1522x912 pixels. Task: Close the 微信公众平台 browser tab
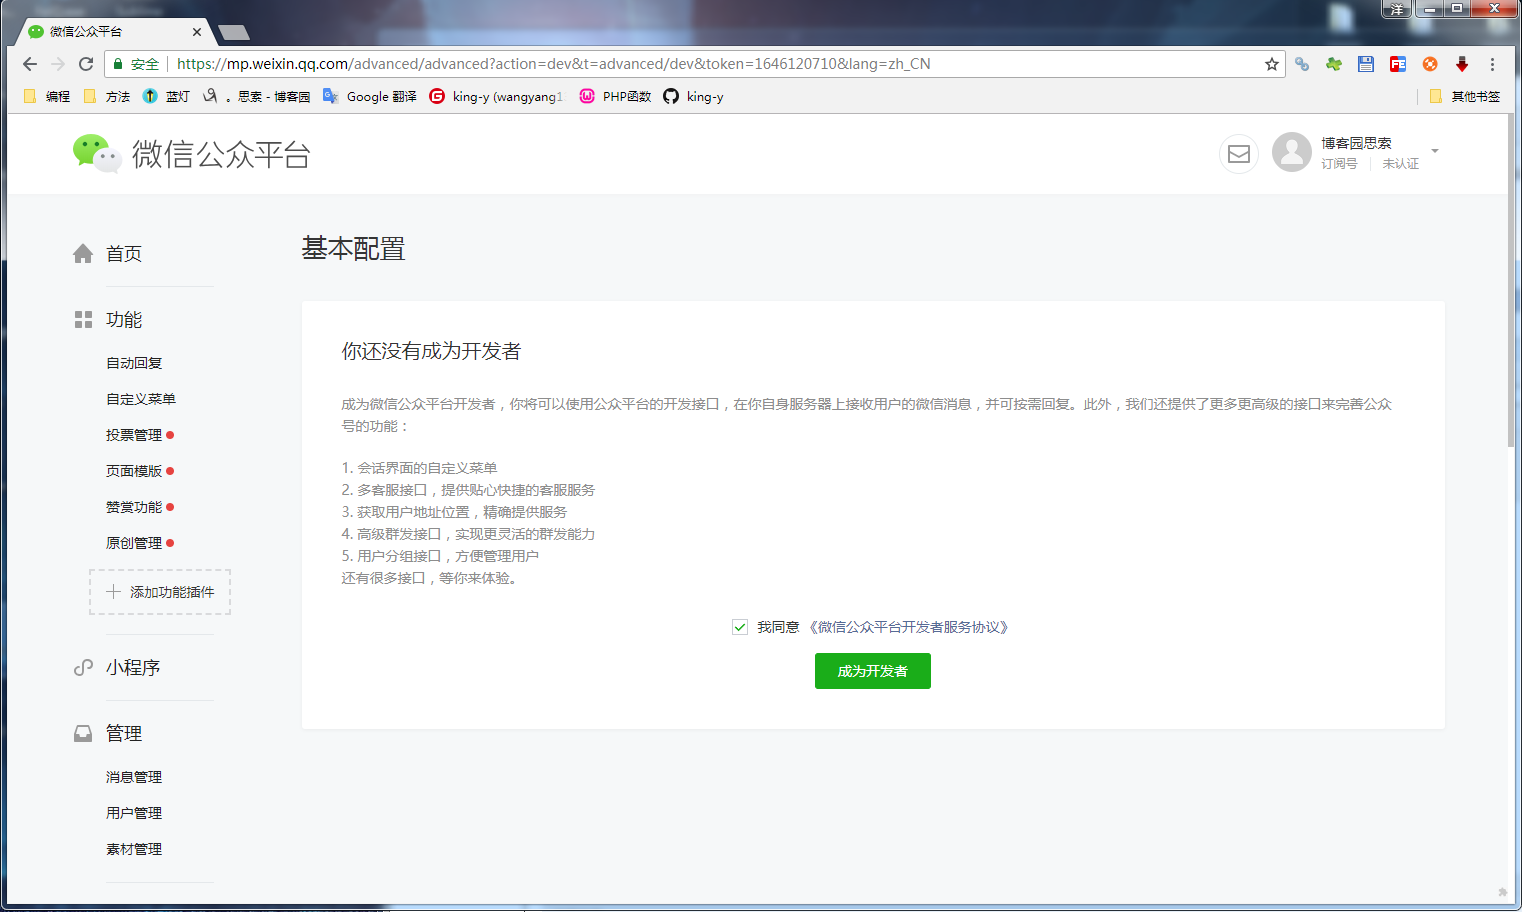[x=197, y=32]
